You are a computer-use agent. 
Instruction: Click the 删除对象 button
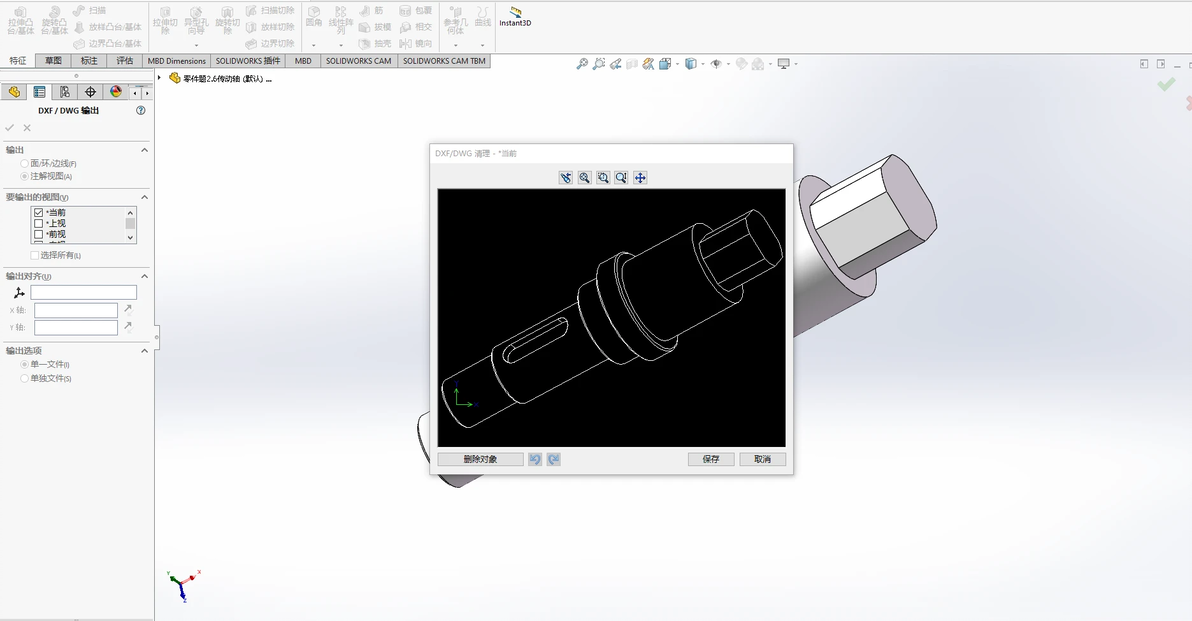480,459
